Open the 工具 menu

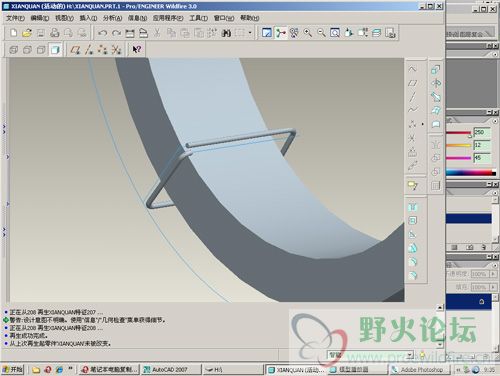(x=199, y=18)
